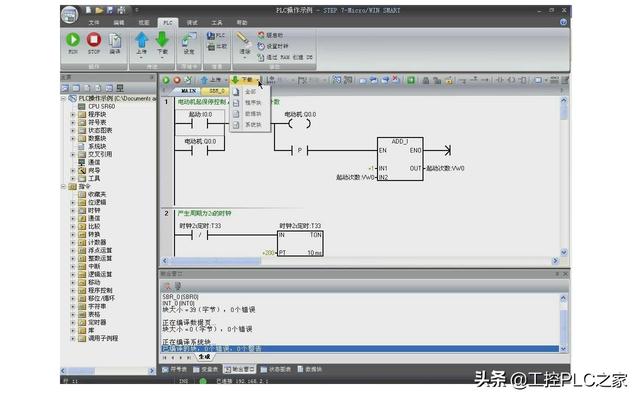Image resolution: width=640 pixels, height=400 pixels.
Task: Open PLC information in ribbon
Action: pos(216,36)
